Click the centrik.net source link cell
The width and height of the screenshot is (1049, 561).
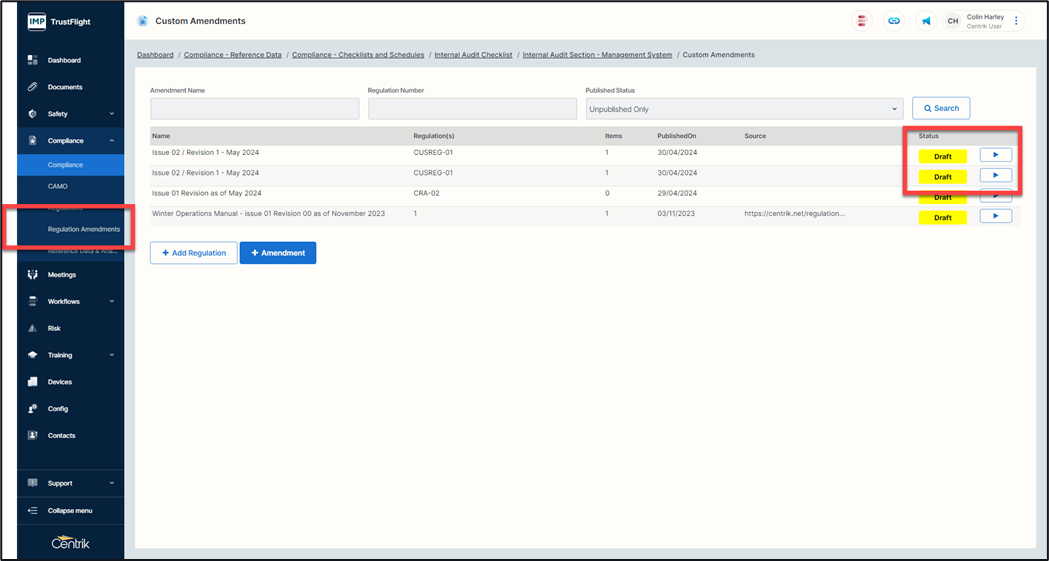click(795, 213)
